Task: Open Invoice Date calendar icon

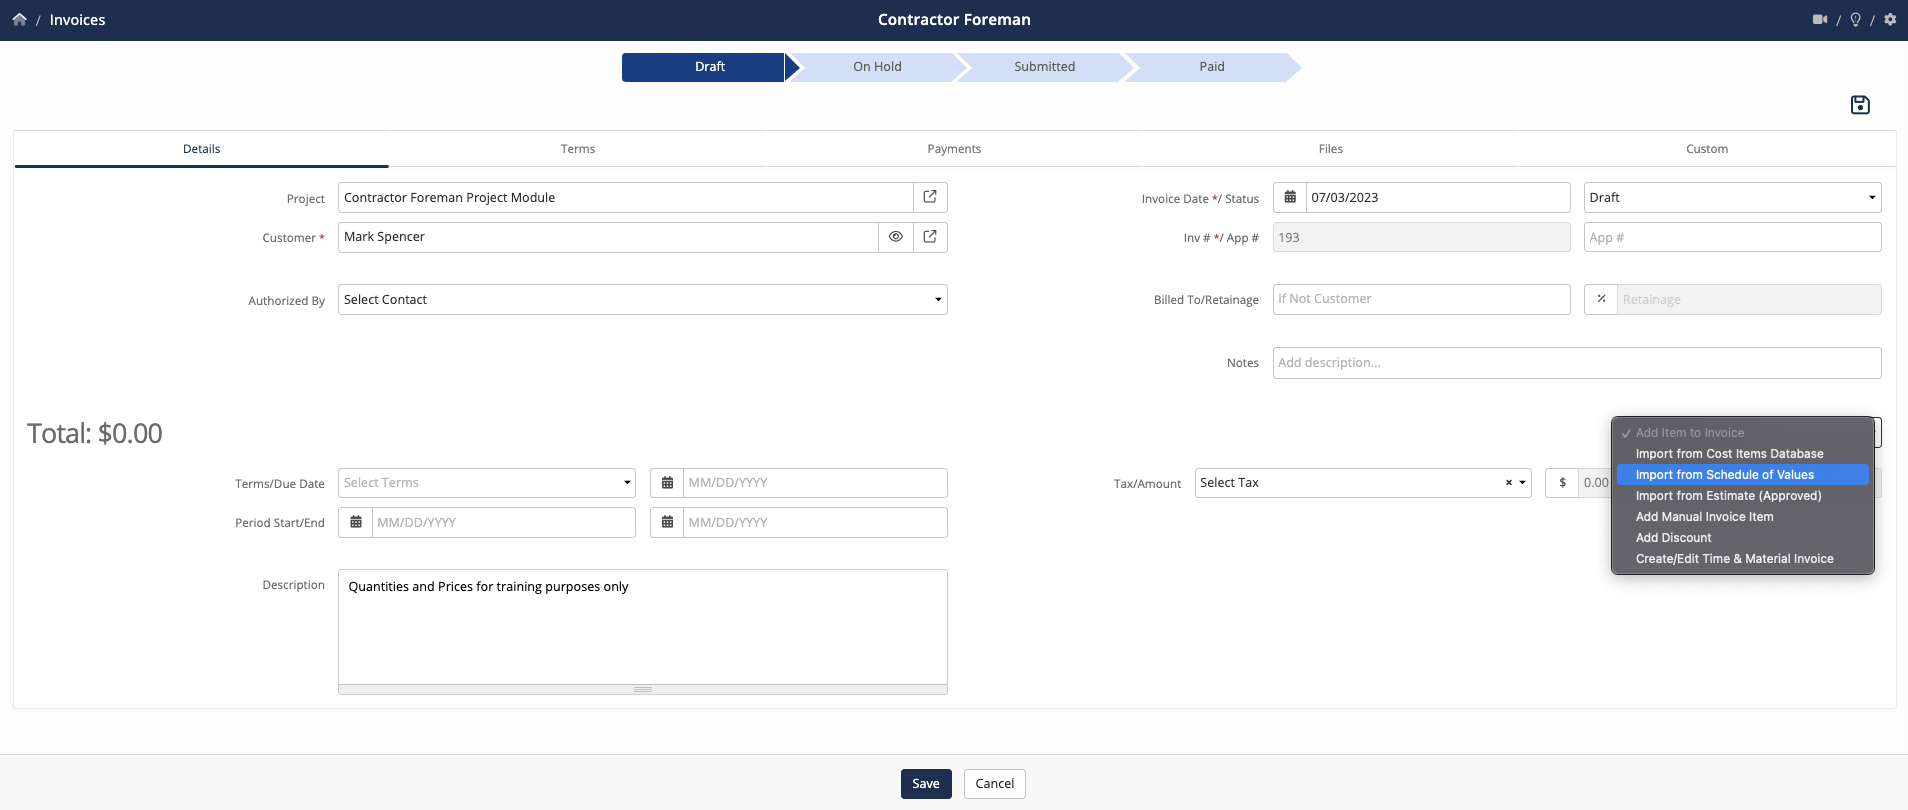Action: coord(1290,197)
